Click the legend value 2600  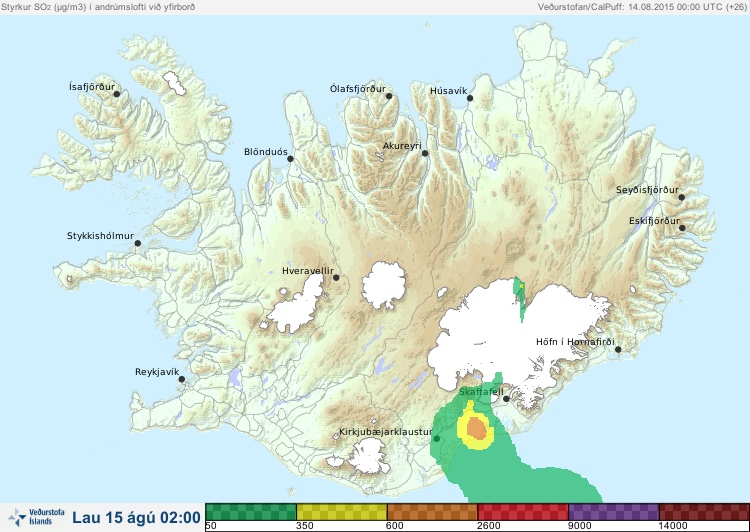(489, 526)
